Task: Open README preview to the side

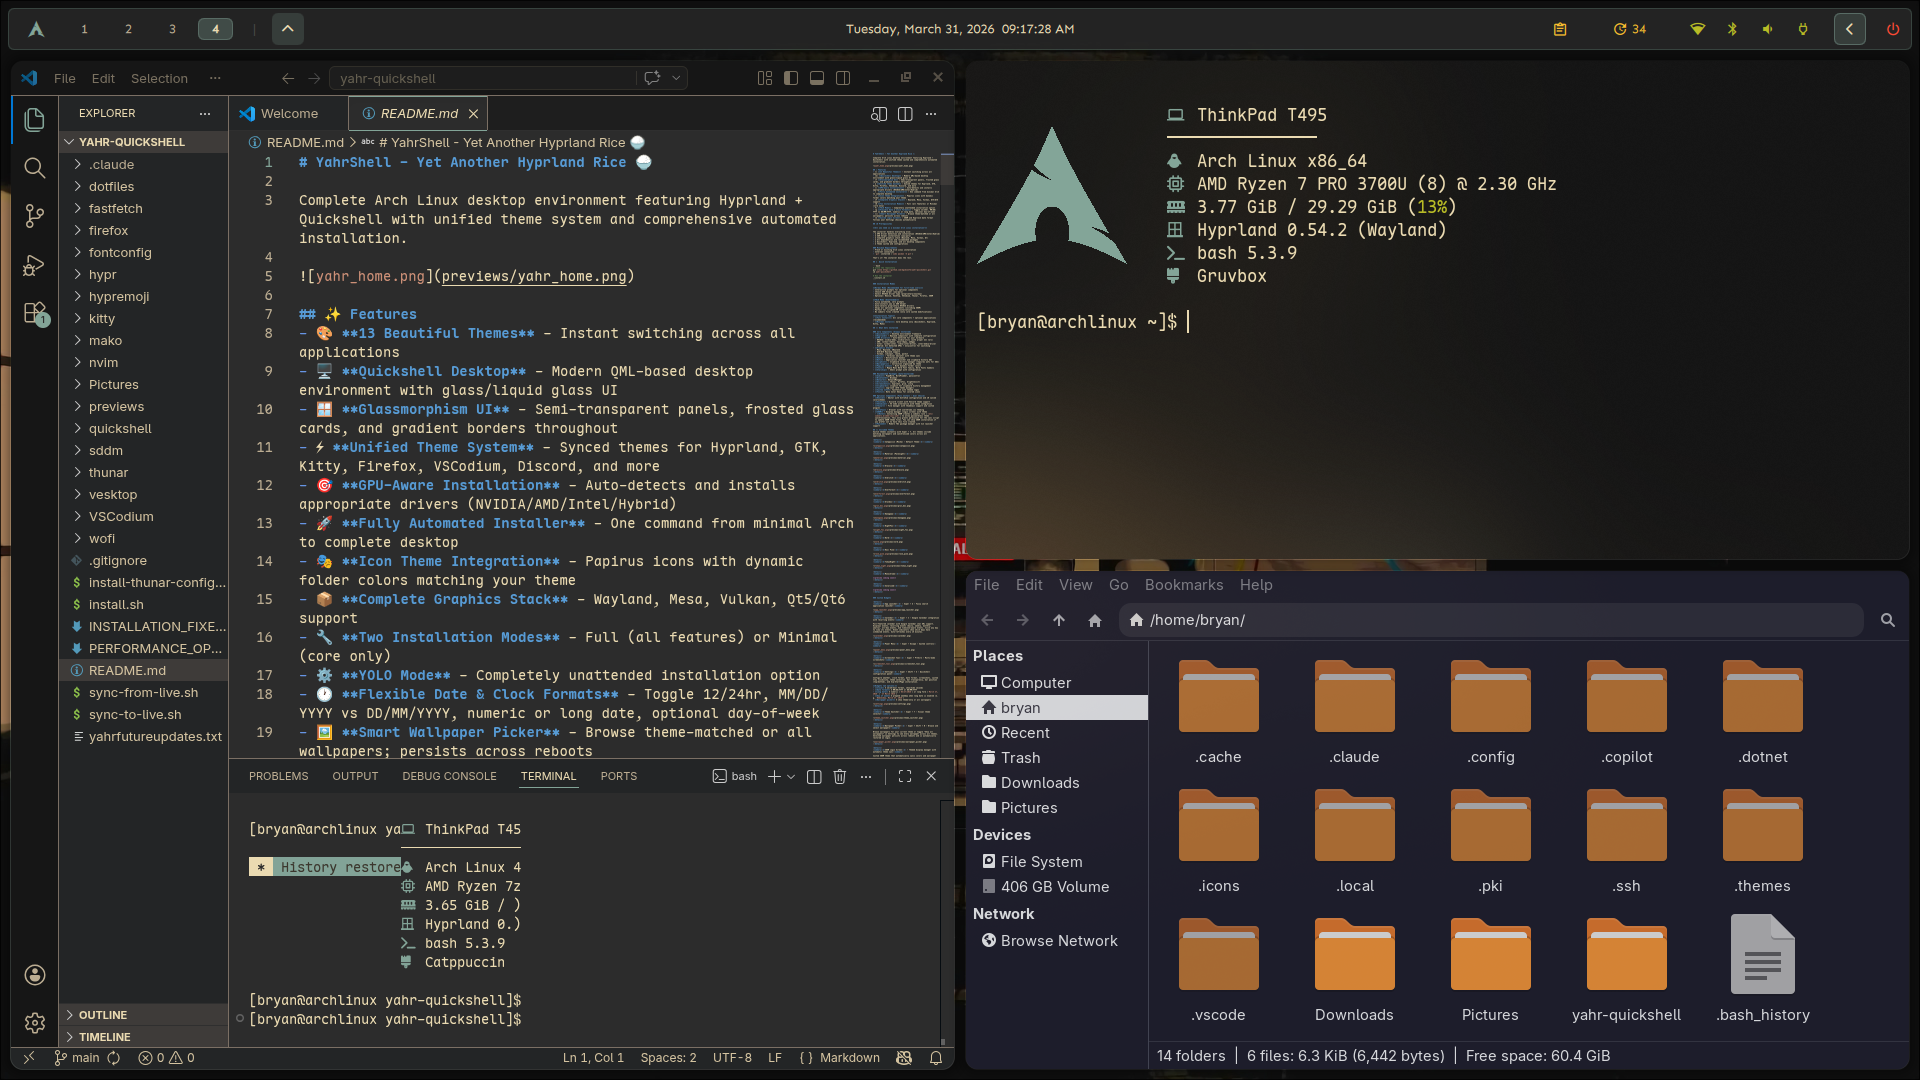Action: pyautogui.click(x=879, y=114)
